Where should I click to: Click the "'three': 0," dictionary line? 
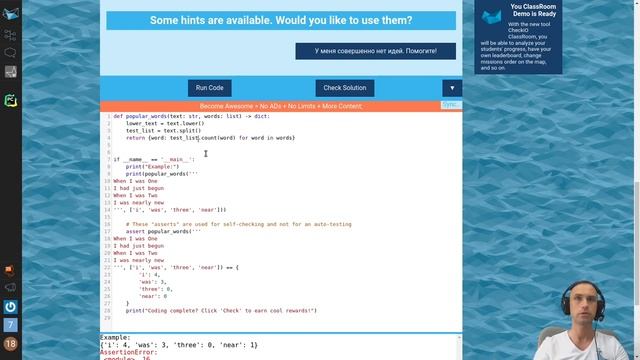(156, 289)
